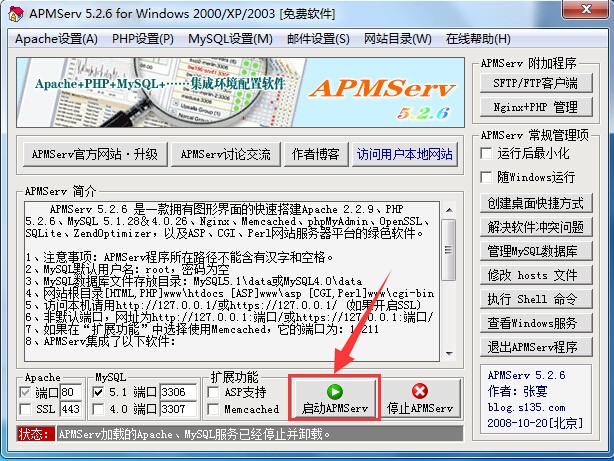Click 退出APMServ程序 button
The height and width of the screenshot is (461, 614).
click(x=536, y=347)
